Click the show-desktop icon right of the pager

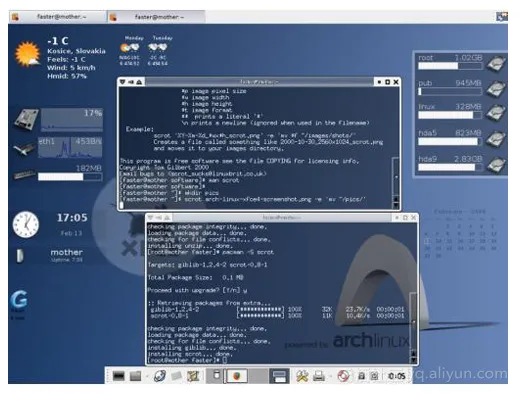[x=279, y=376]
